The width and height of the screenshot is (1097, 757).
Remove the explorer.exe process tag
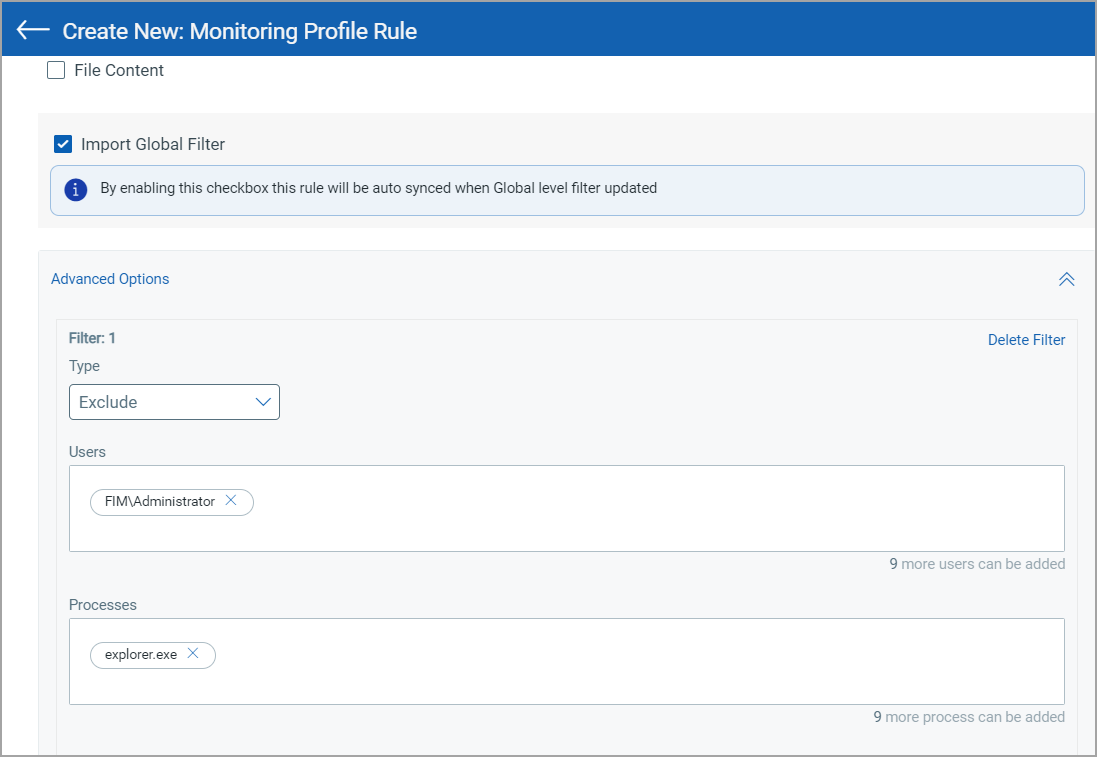193,653
